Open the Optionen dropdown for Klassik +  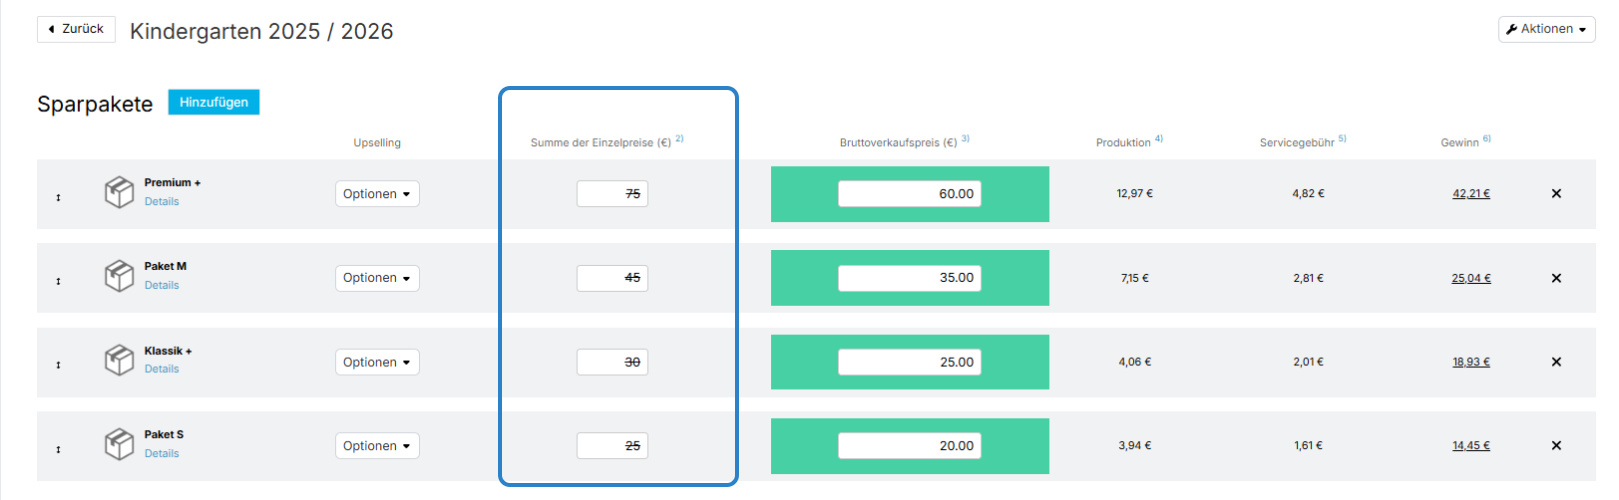coord(377,362)
